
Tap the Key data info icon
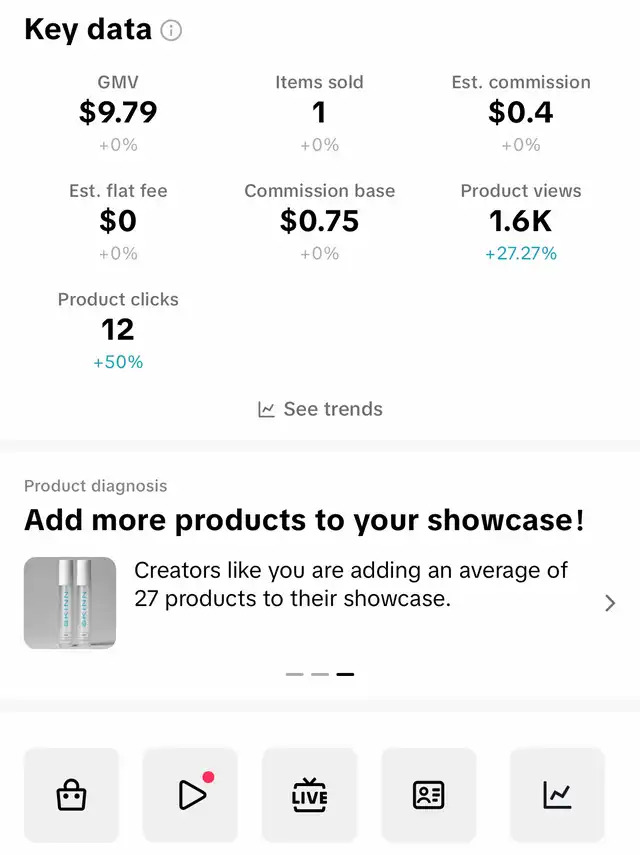[x=171, y=30]
